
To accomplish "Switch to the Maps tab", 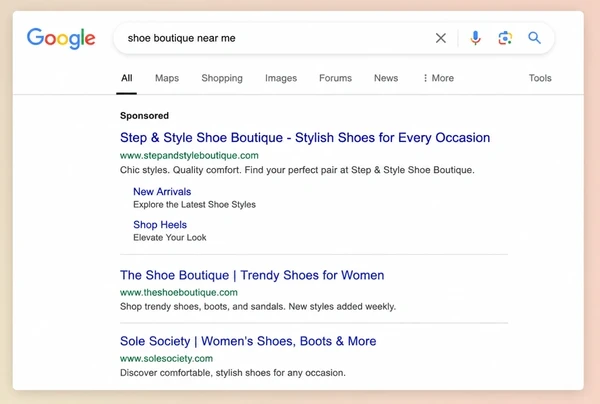I will pyautogui.click(x=167, y=78).
